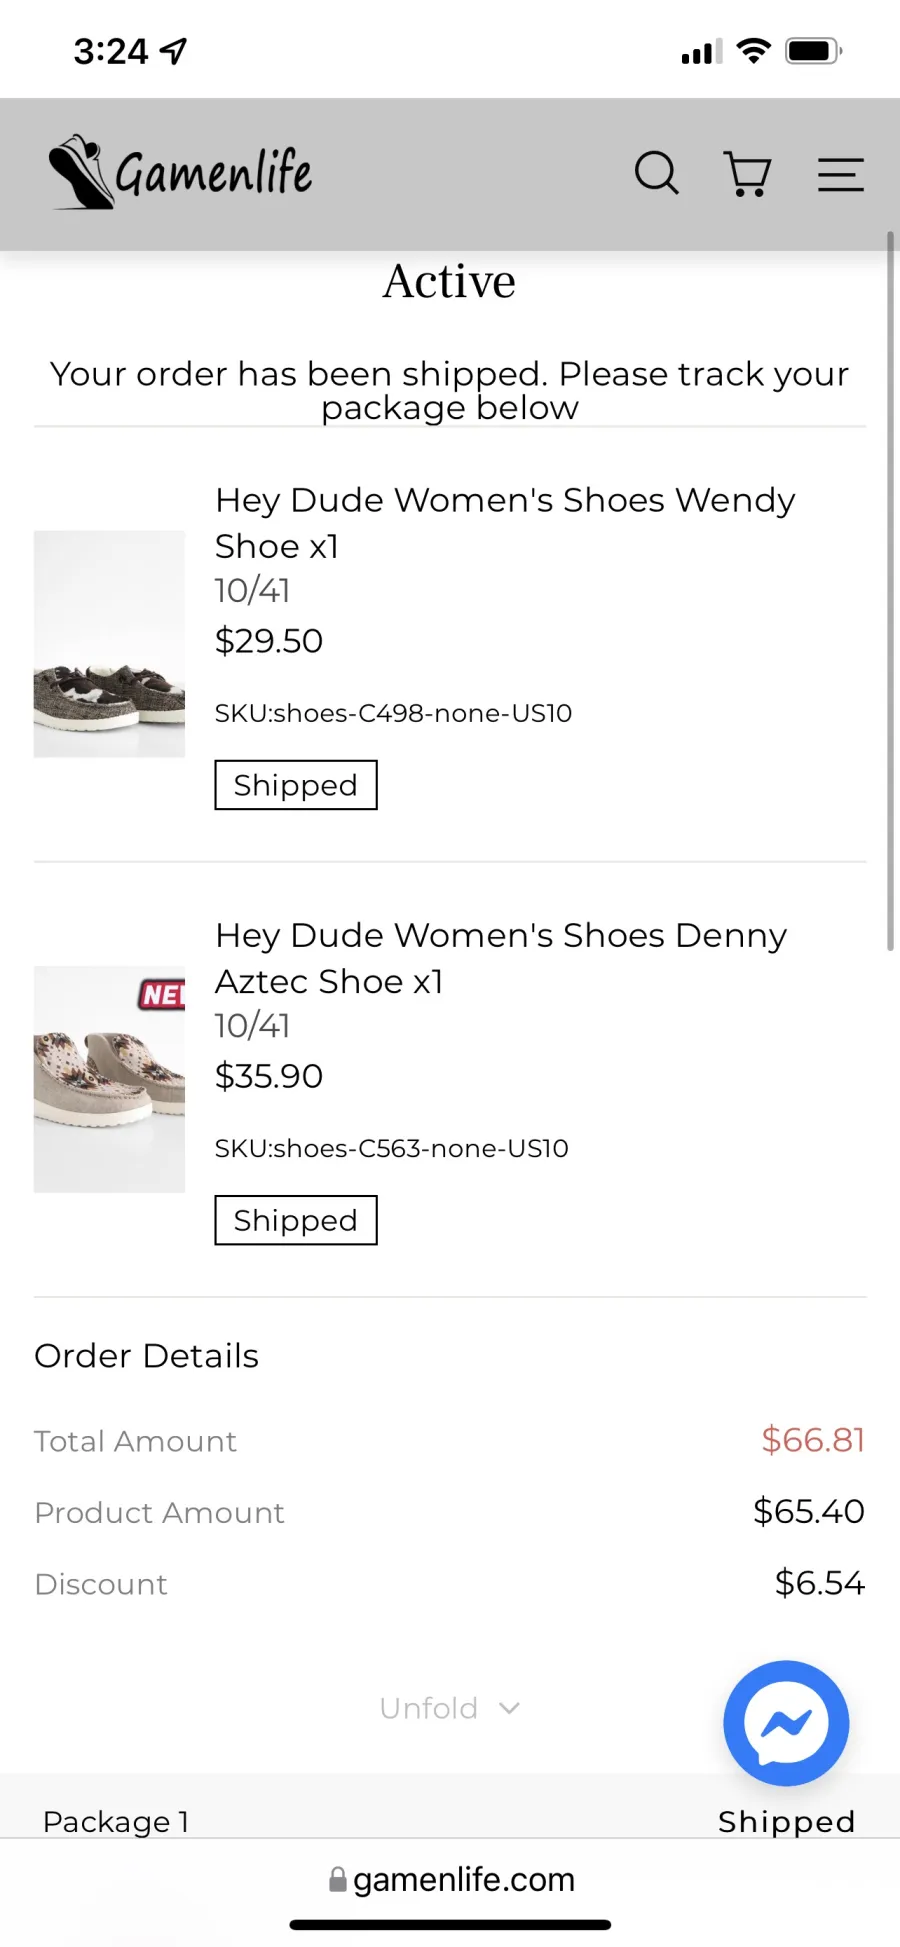
Task: Tap the battery icon in status bar
Action: (x=814, y=51)
